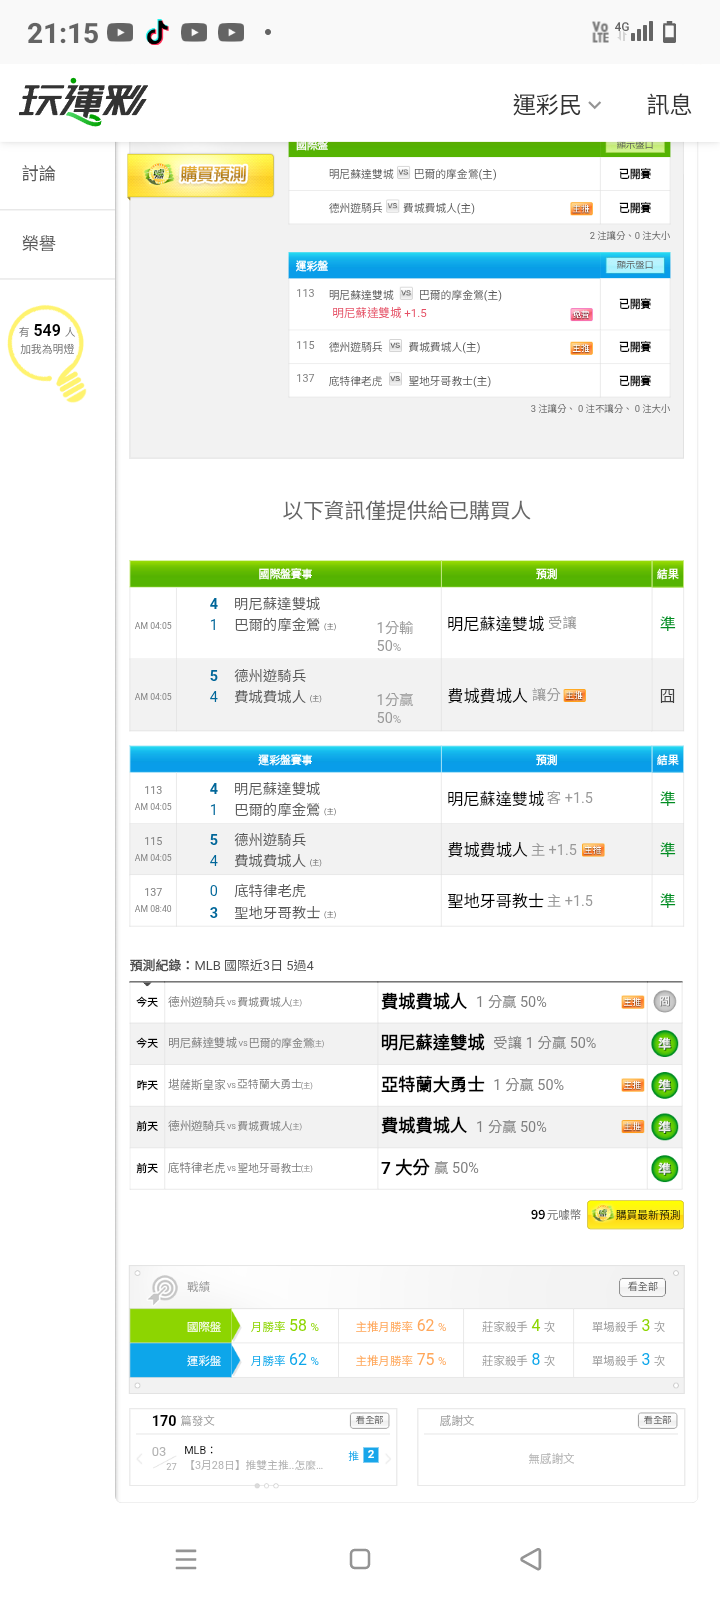This screenshot has width=720, height=1600.
Task: Click the 購買最新預測 button
Action: click(636, 1214)
